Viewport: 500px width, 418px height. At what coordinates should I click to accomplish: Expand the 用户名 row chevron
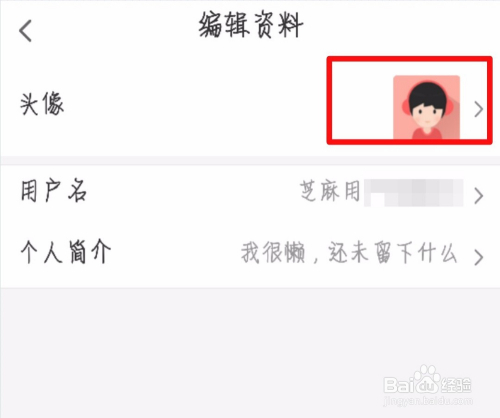(x=479, y=196)
